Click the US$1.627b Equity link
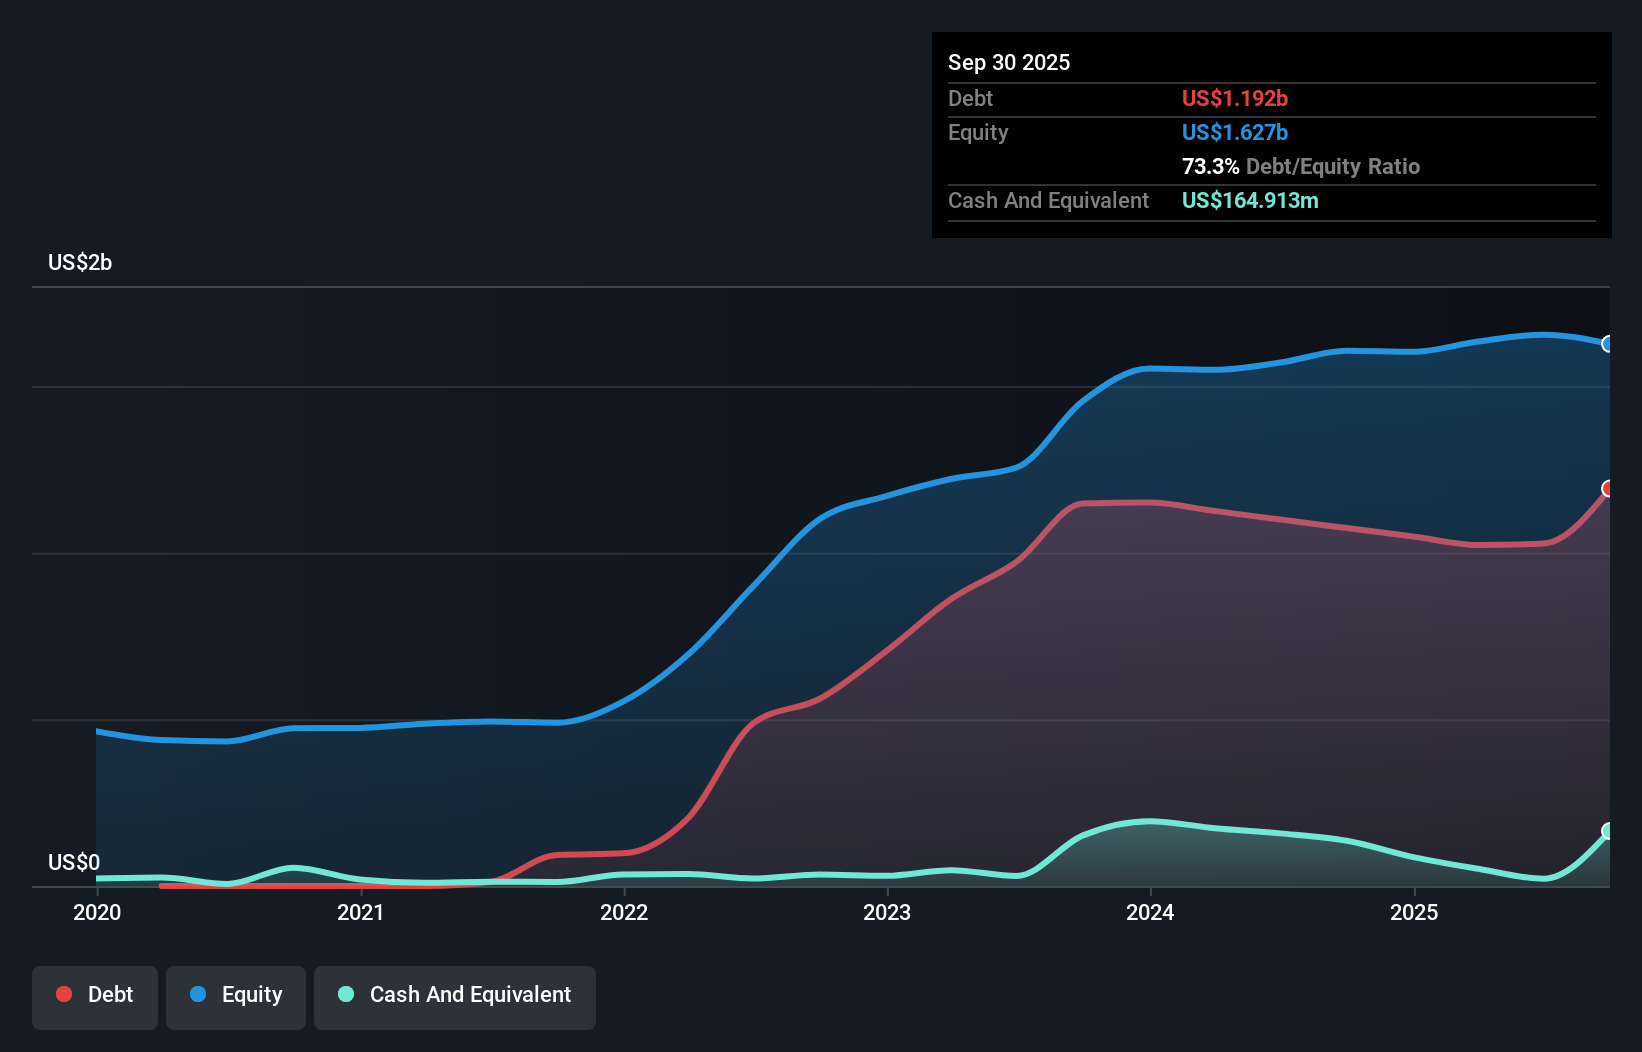This screenshot has height=1052, width=1642. 1235,132
